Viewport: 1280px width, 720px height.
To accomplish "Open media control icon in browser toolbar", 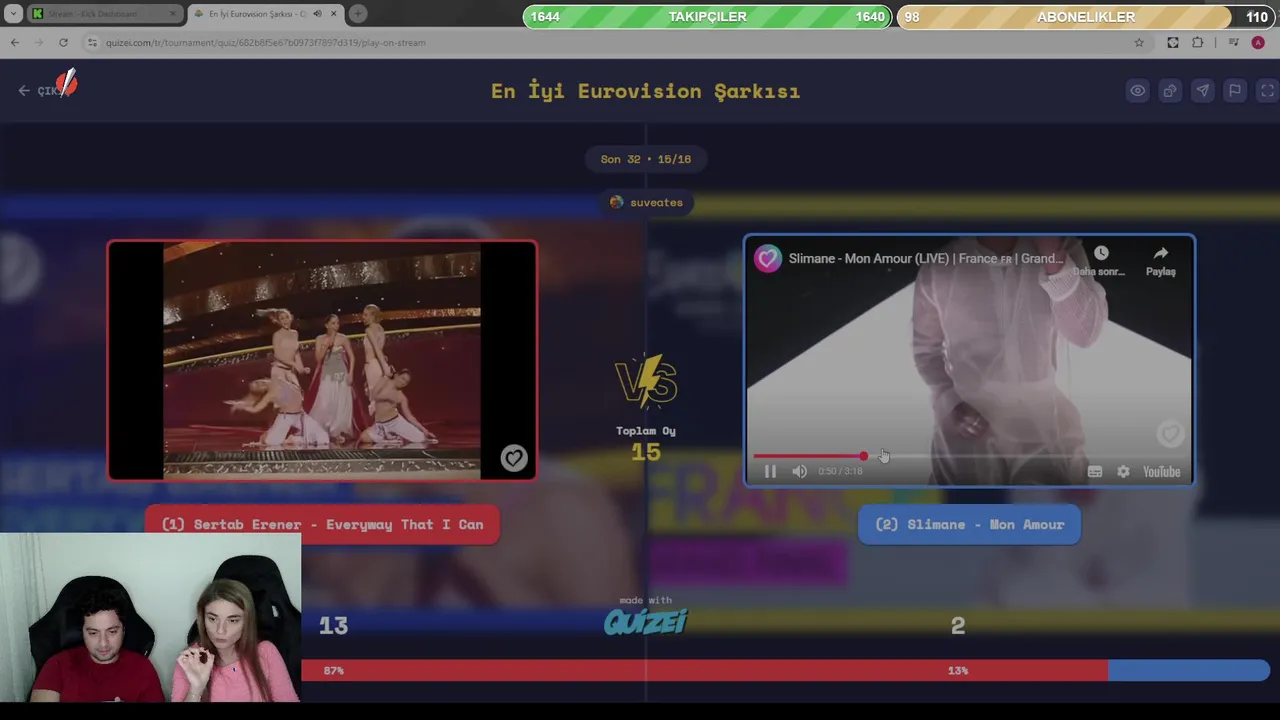I will coord(1233,43).
